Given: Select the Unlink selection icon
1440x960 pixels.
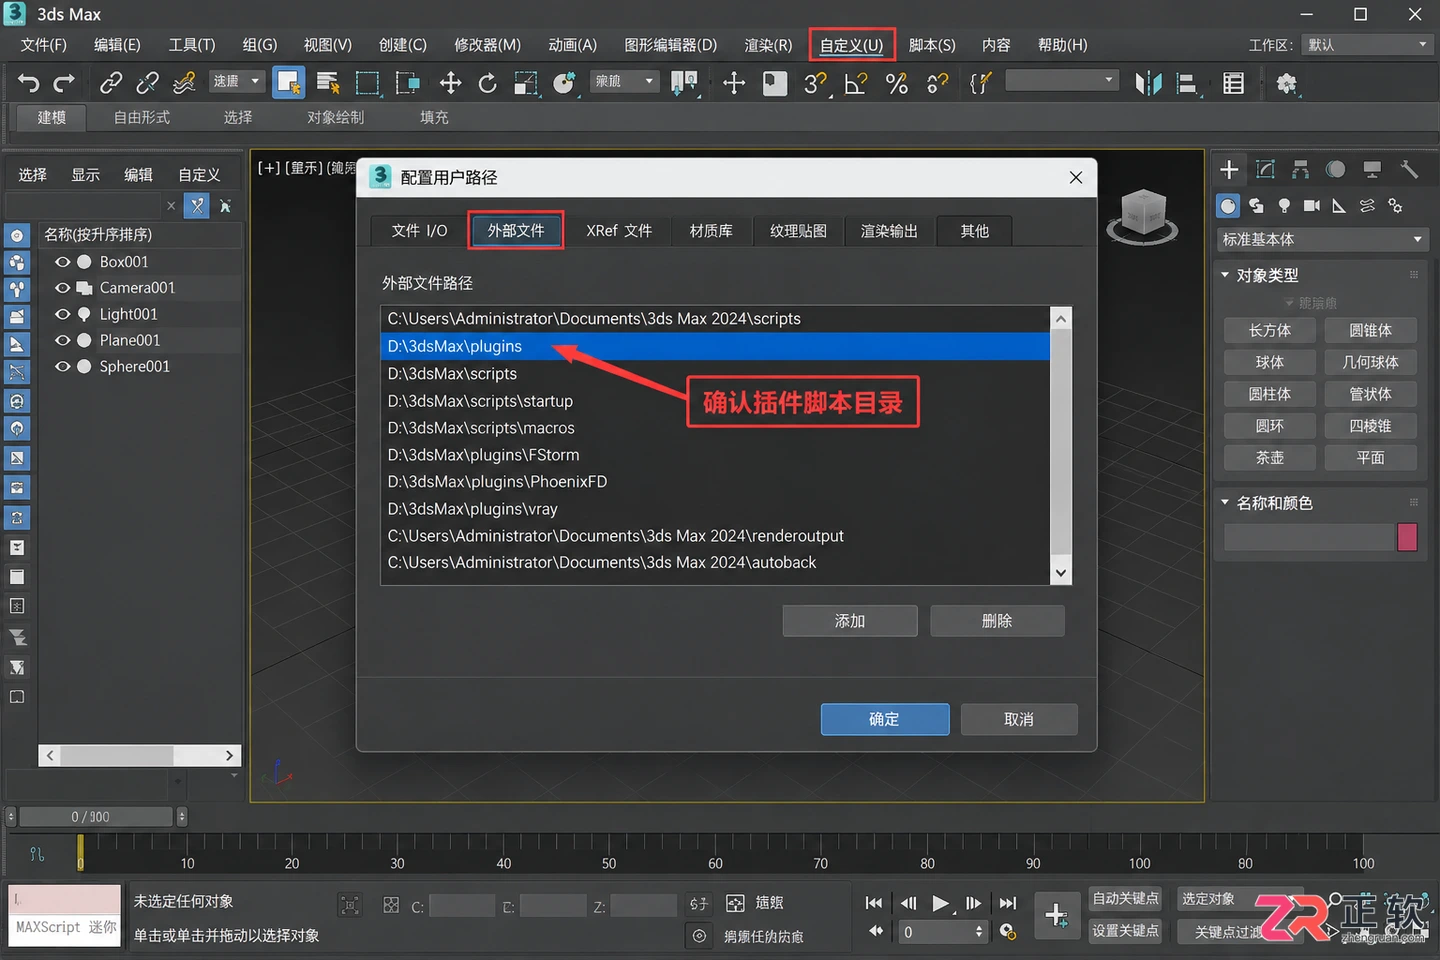Looking at the screenshot, I should pyautogui.click(x=147, y=83).
